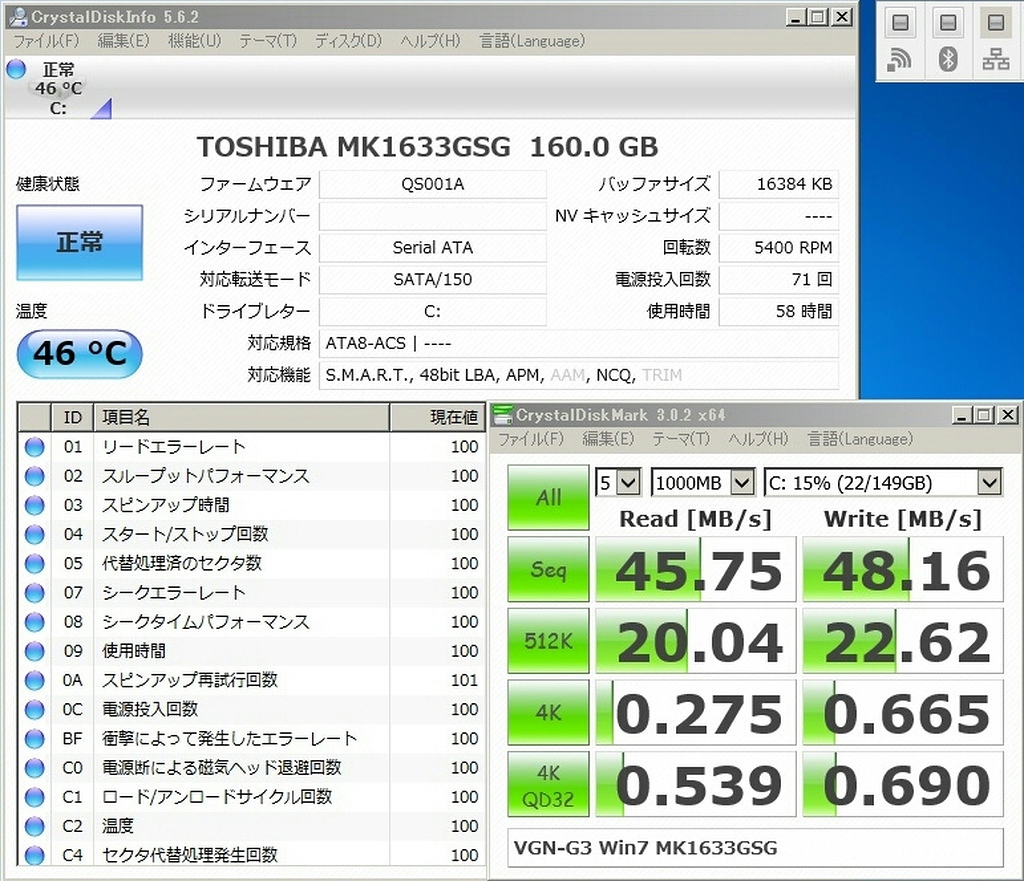The height and width of the screenshot is (881, 1024).
Task: Open CrystalDiskMark 編集(E) menu
Action: (608, 439)
